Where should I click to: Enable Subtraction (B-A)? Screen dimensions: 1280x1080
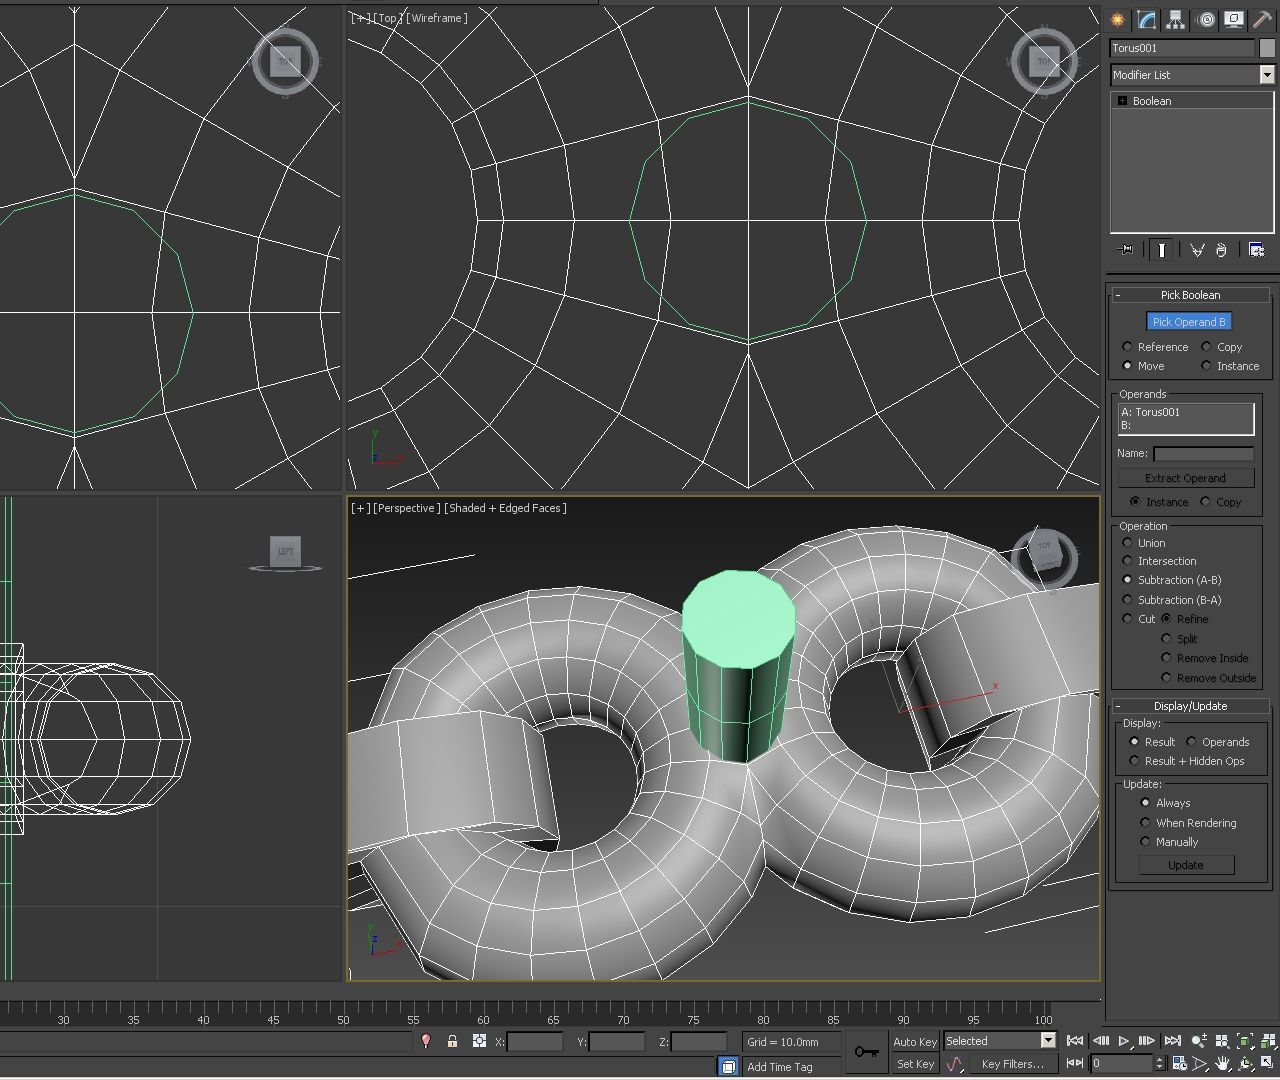[1128, 599]
